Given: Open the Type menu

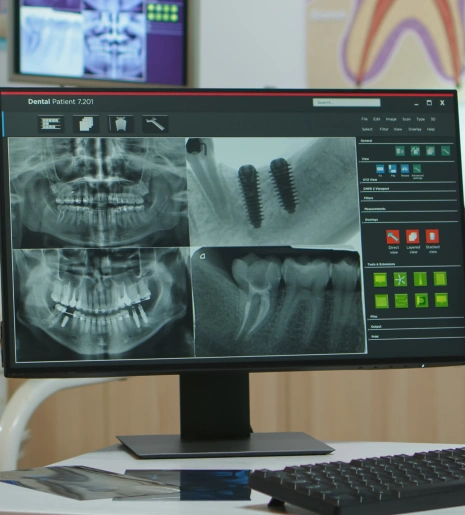Looking at the screenshot, I should pyautogui.click(x=420, y=119).
